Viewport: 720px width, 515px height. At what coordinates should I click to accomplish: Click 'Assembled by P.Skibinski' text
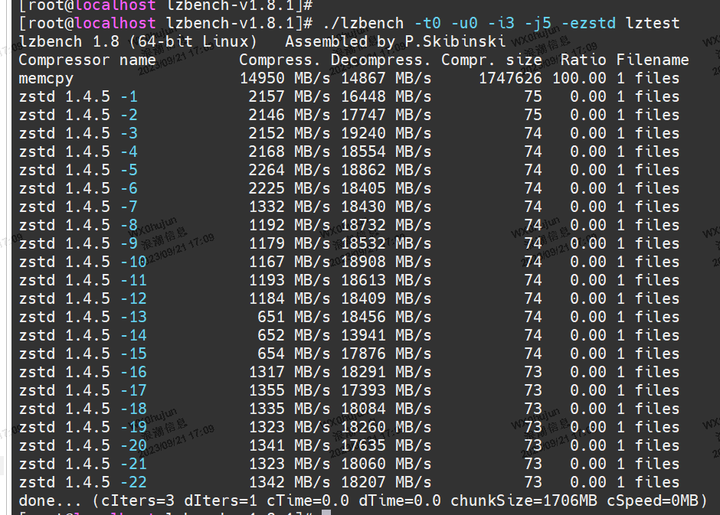pos(395,42)
